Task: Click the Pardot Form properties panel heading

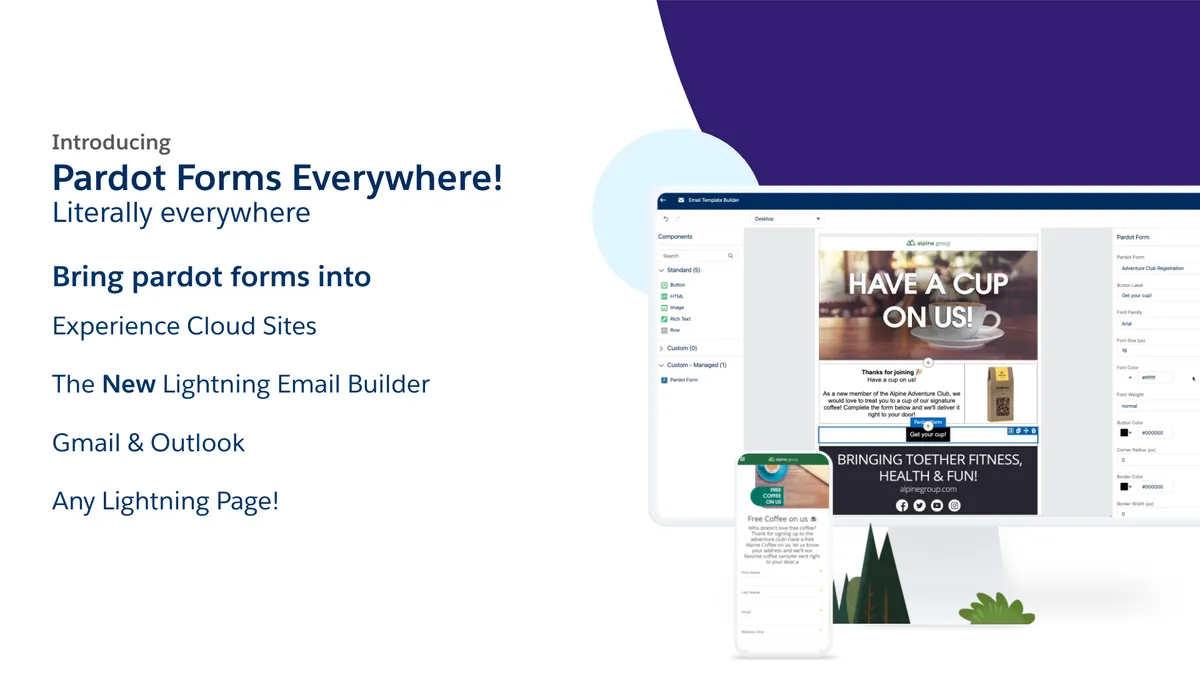Action: (1133, 237)
